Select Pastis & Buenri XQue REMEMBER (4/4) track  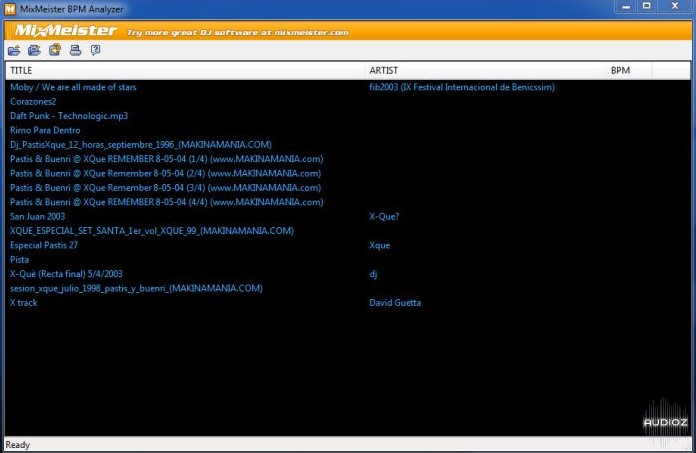click(x=166, y=202)
